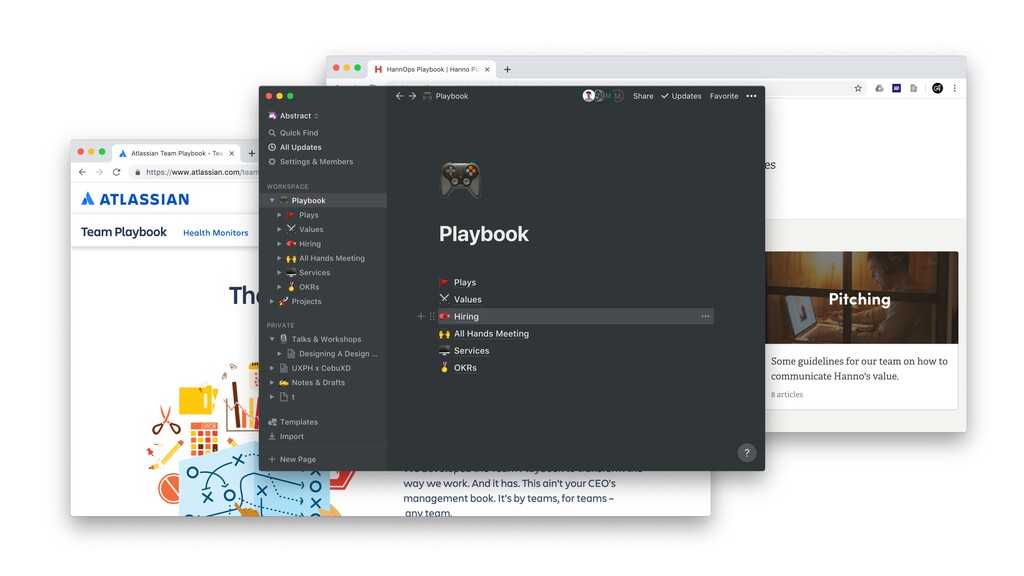Viewport: 1024px width, 576px height.
Task: Expand the Values sidebar item
Action: 280,229
